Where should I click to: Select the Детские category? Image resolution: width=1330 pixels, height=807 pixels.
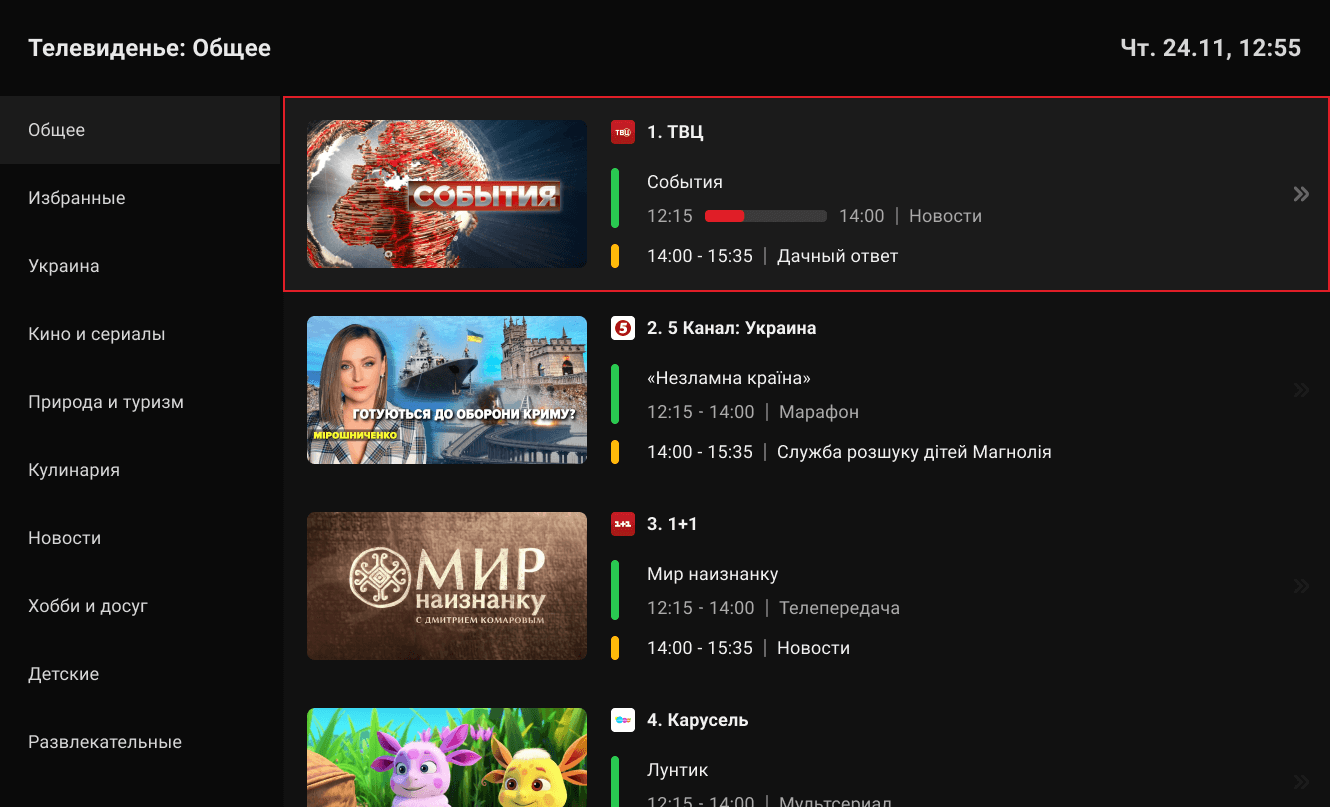[140, 674]
